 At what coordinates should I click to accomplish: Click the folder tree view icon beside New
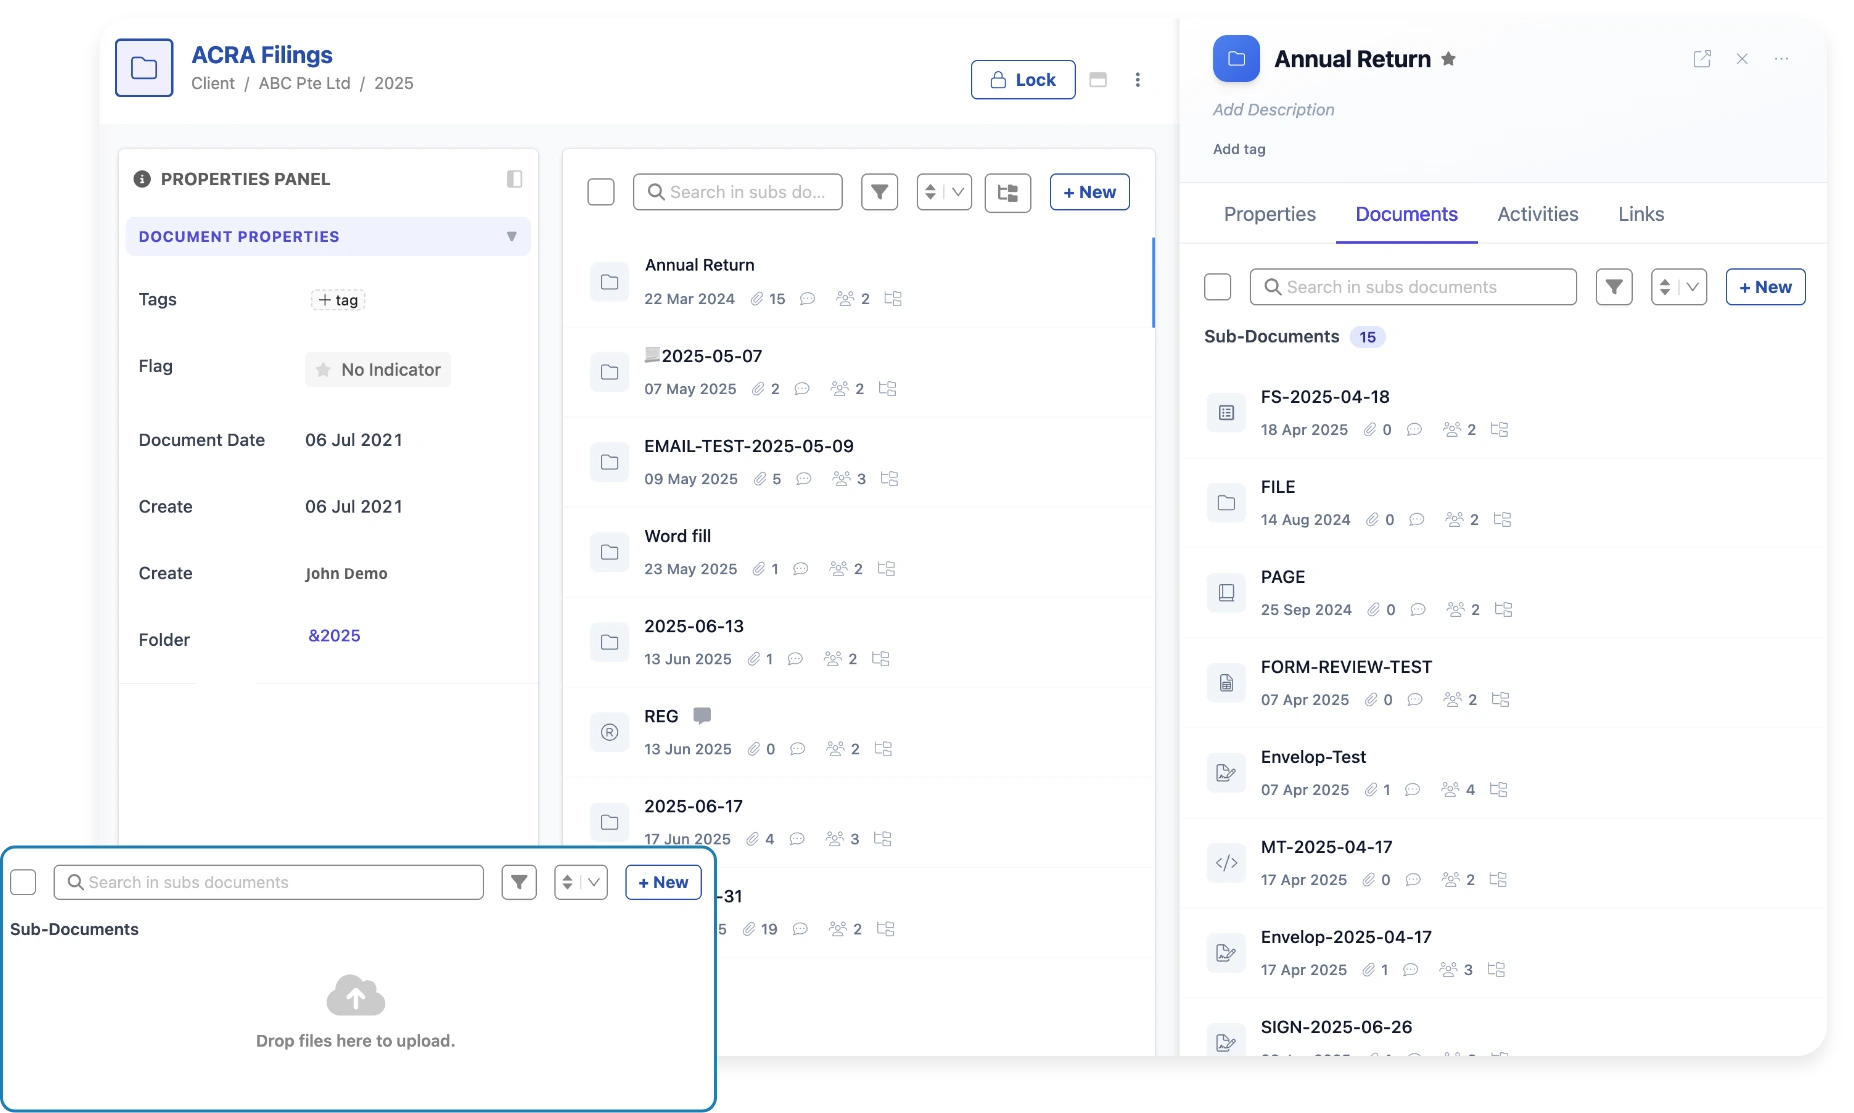[1007, 192]
